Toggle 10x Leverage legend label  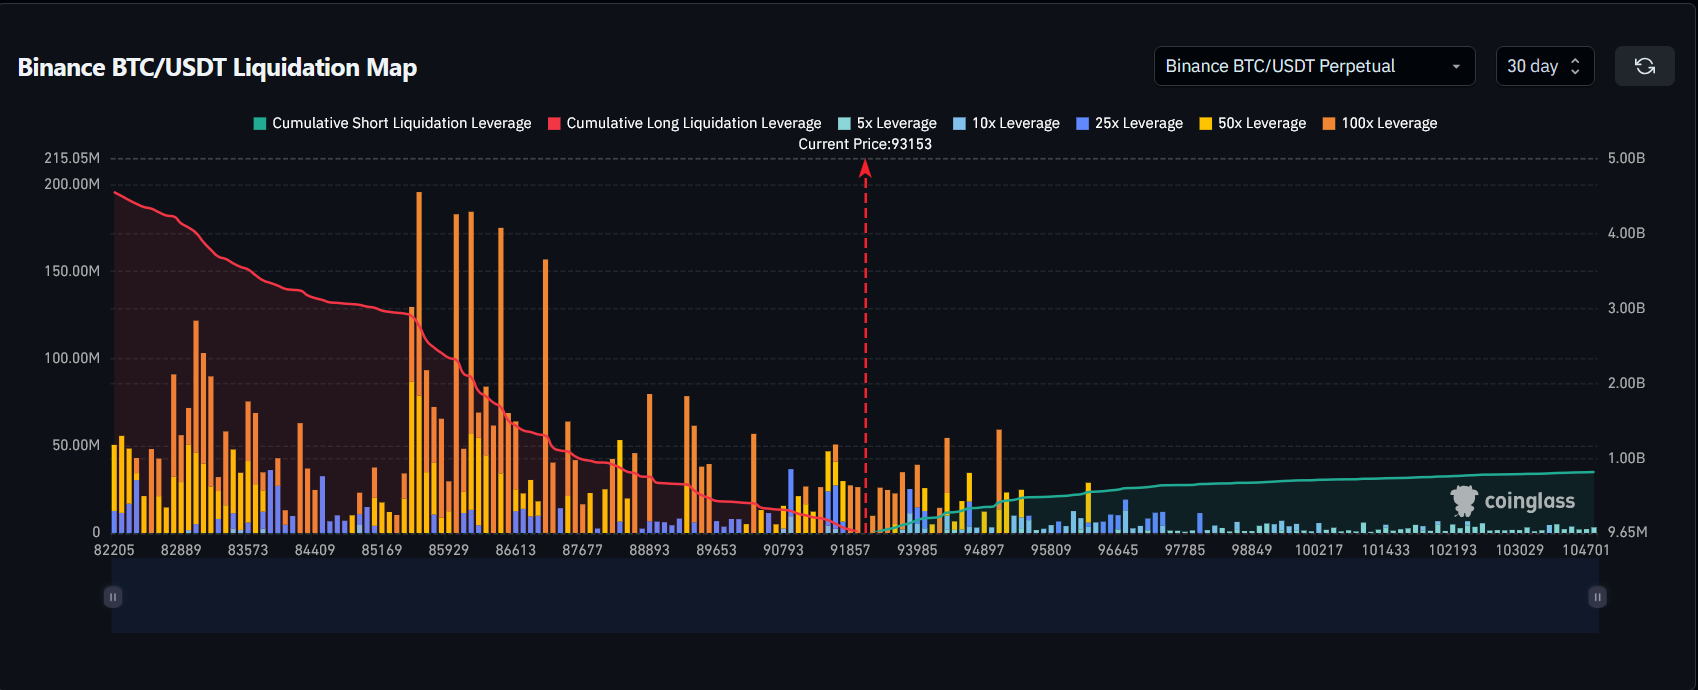pos(1015,123)
